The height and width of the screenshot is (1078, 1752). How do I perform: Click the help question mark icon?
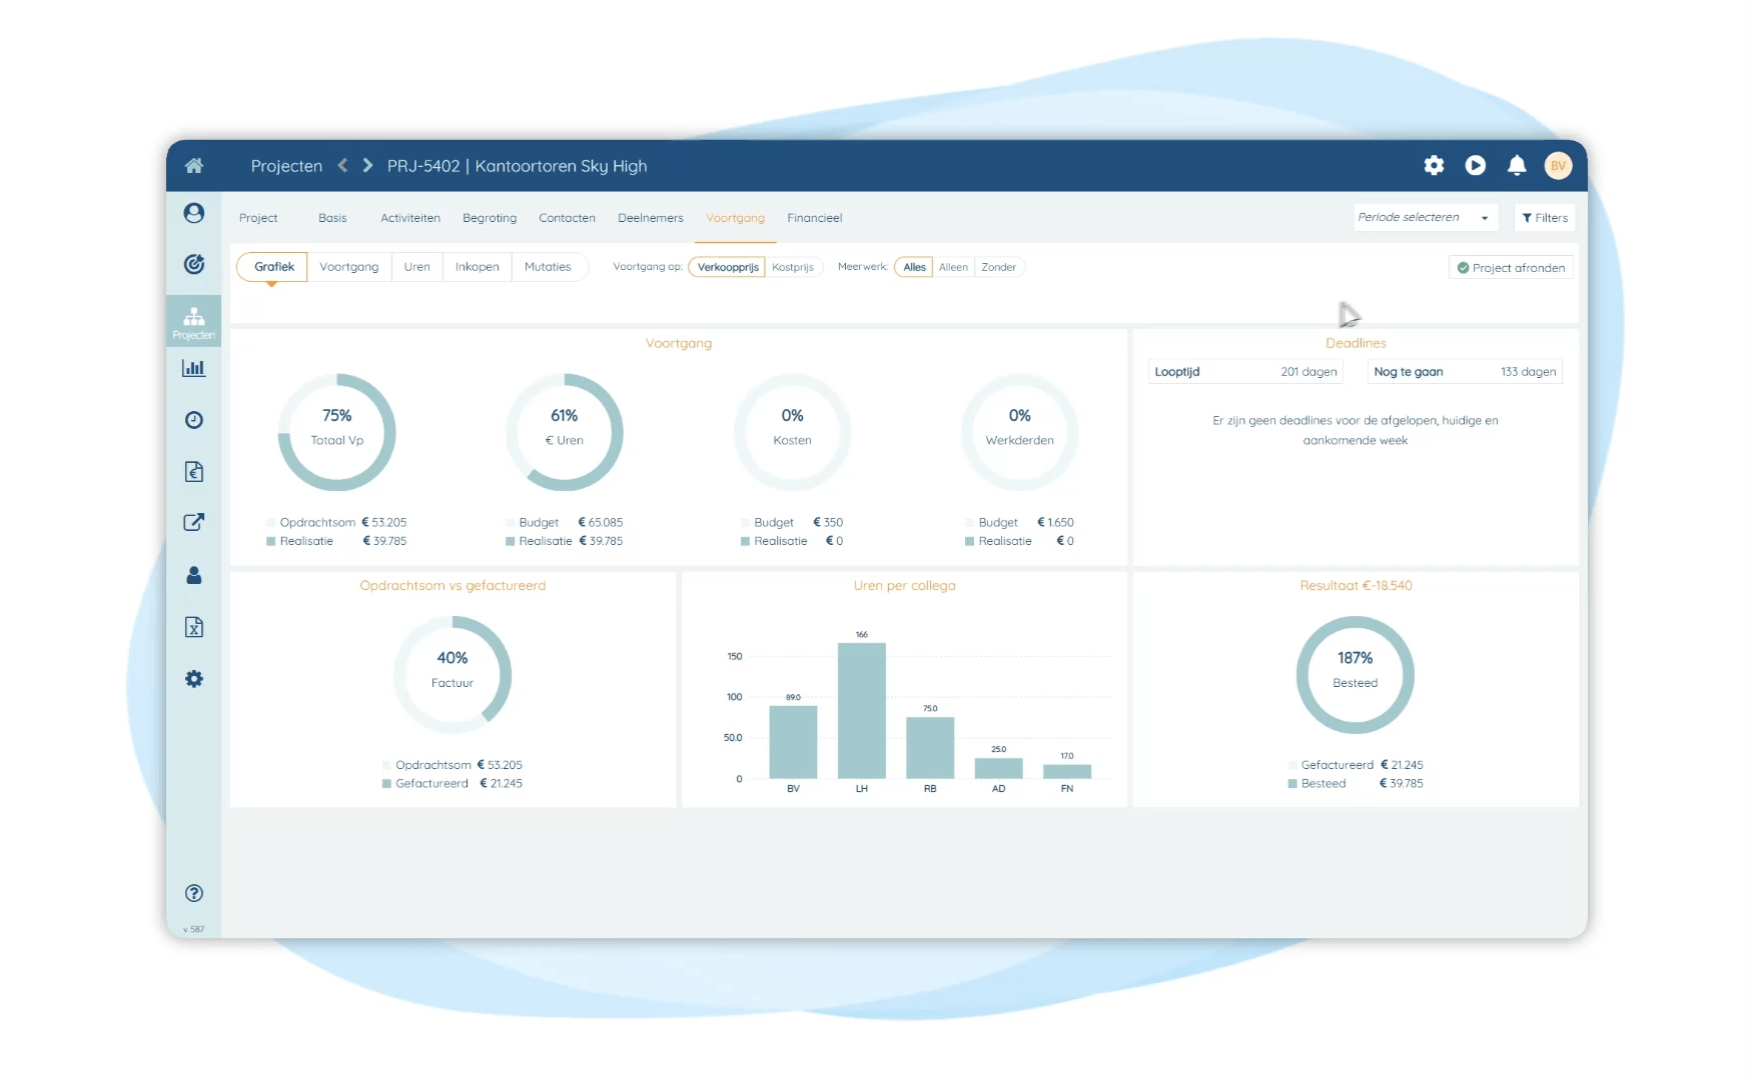(x=194, y=893)
